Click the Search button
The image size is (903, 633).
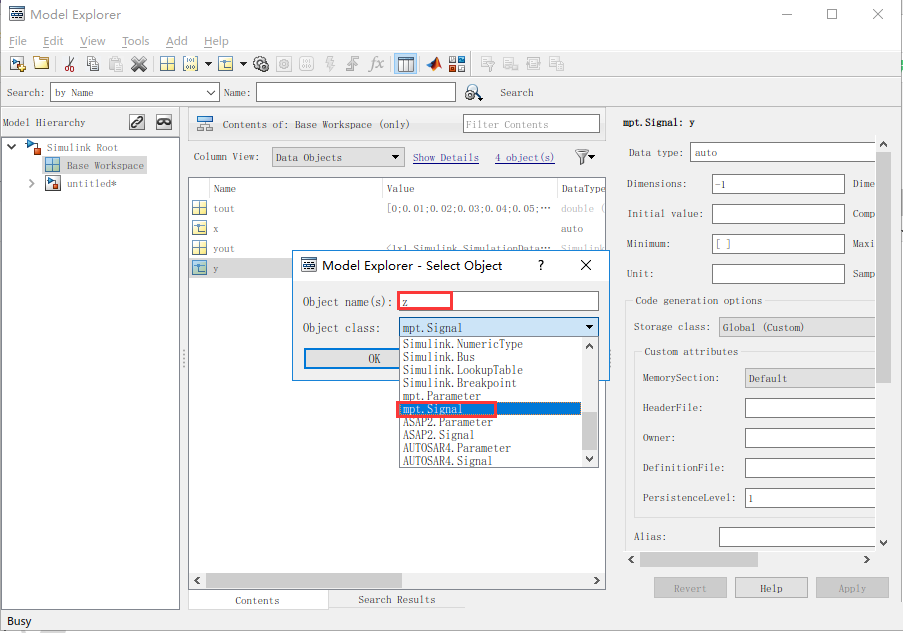[517, 93]
